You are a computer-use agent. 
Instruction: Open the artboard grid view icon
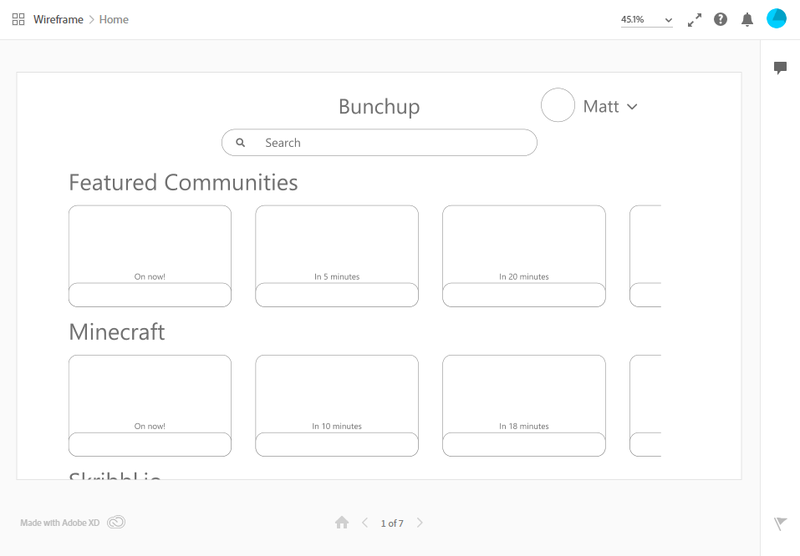18,19
